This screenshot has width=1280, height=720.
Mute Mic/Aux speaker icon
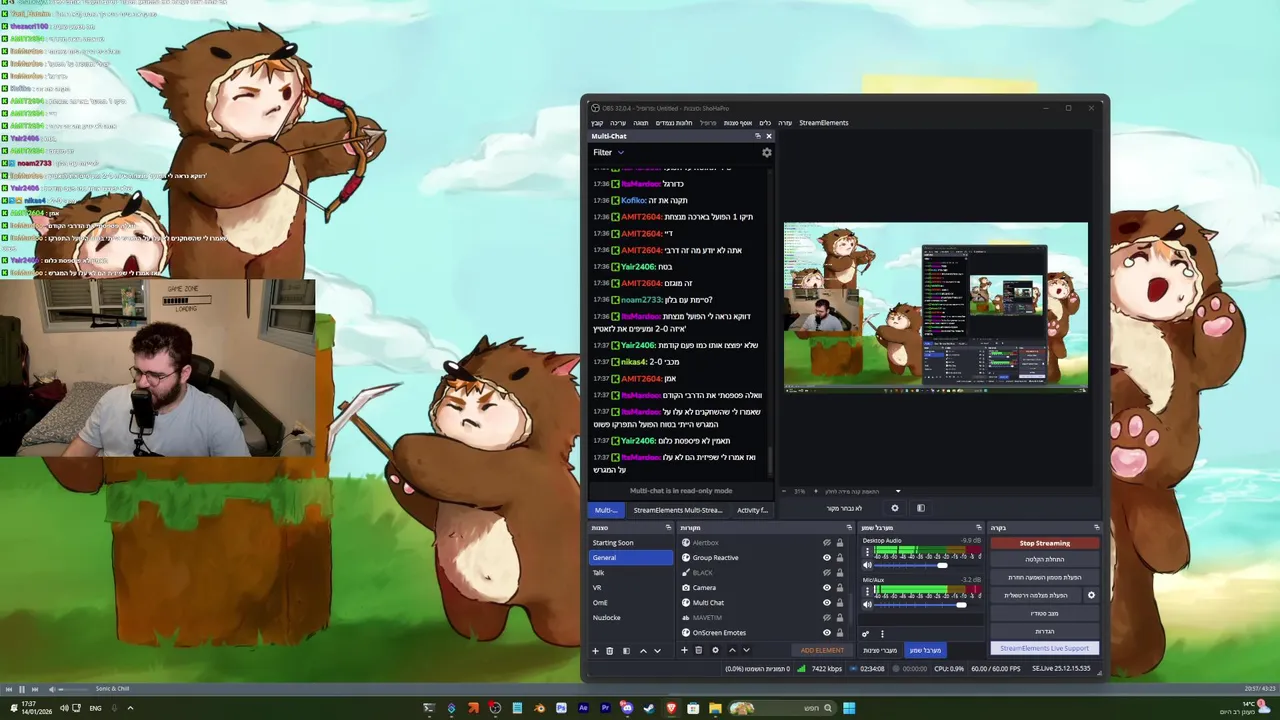pos(867,604)
